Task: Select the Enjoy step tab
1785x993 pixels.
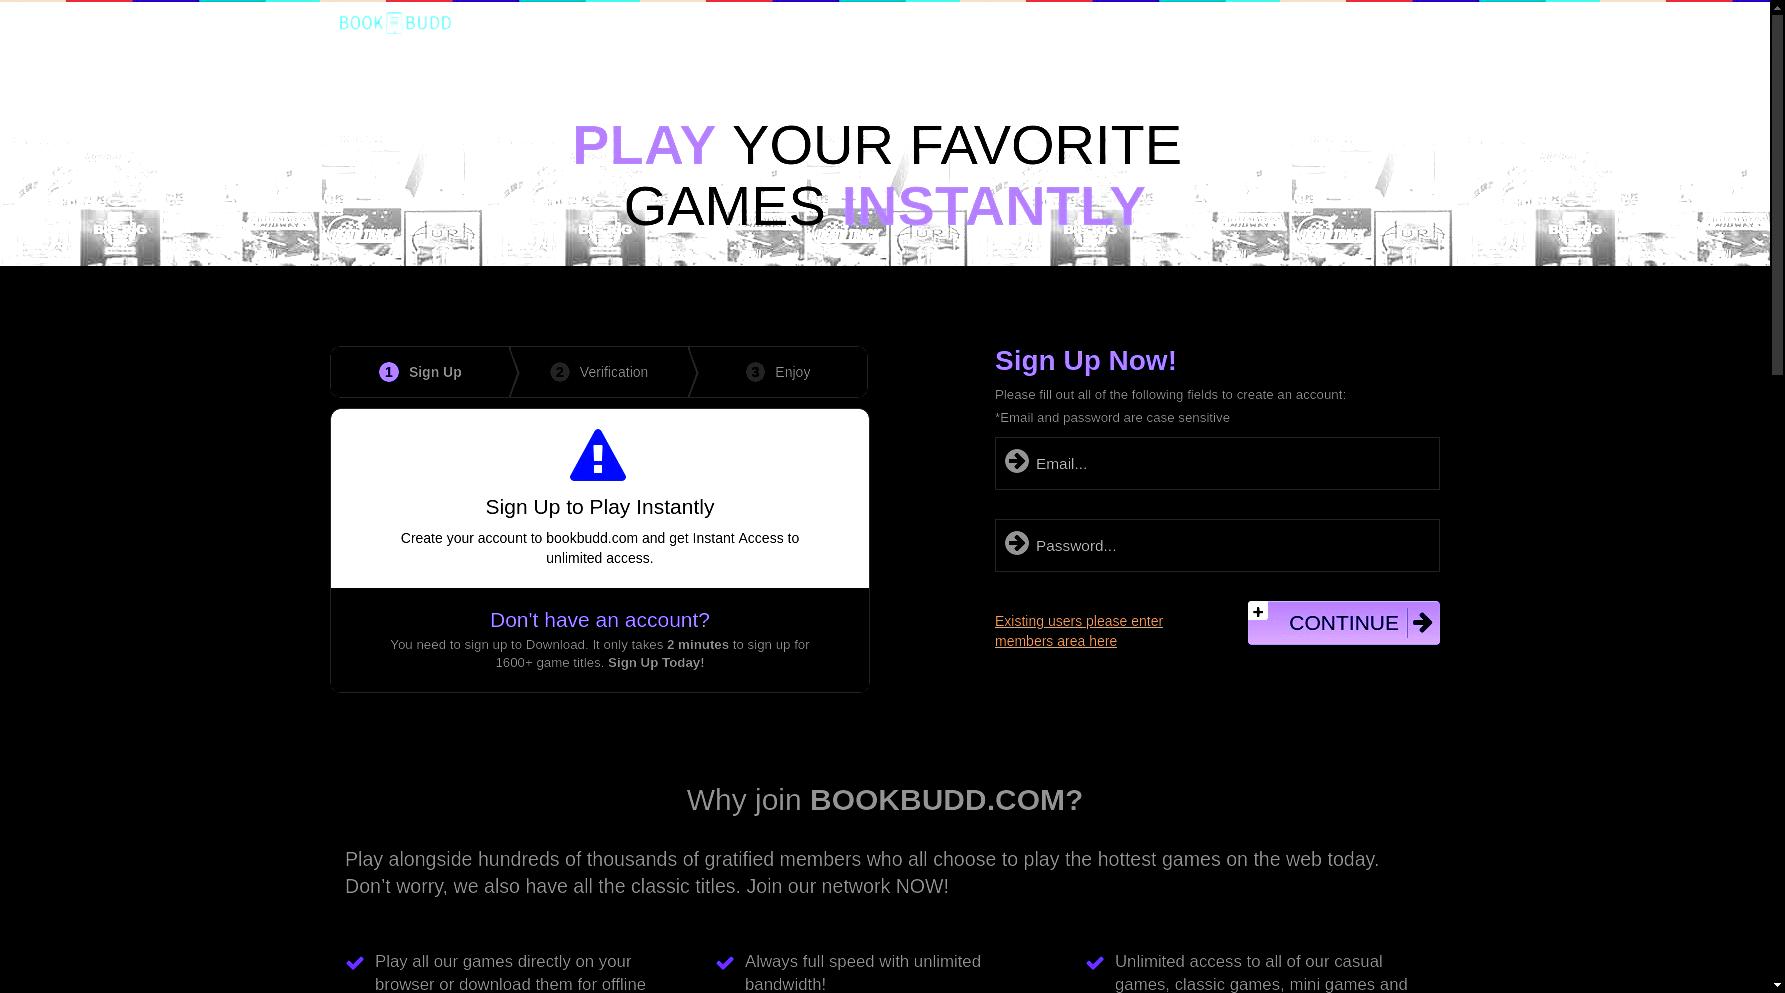Action: (779, 372)
